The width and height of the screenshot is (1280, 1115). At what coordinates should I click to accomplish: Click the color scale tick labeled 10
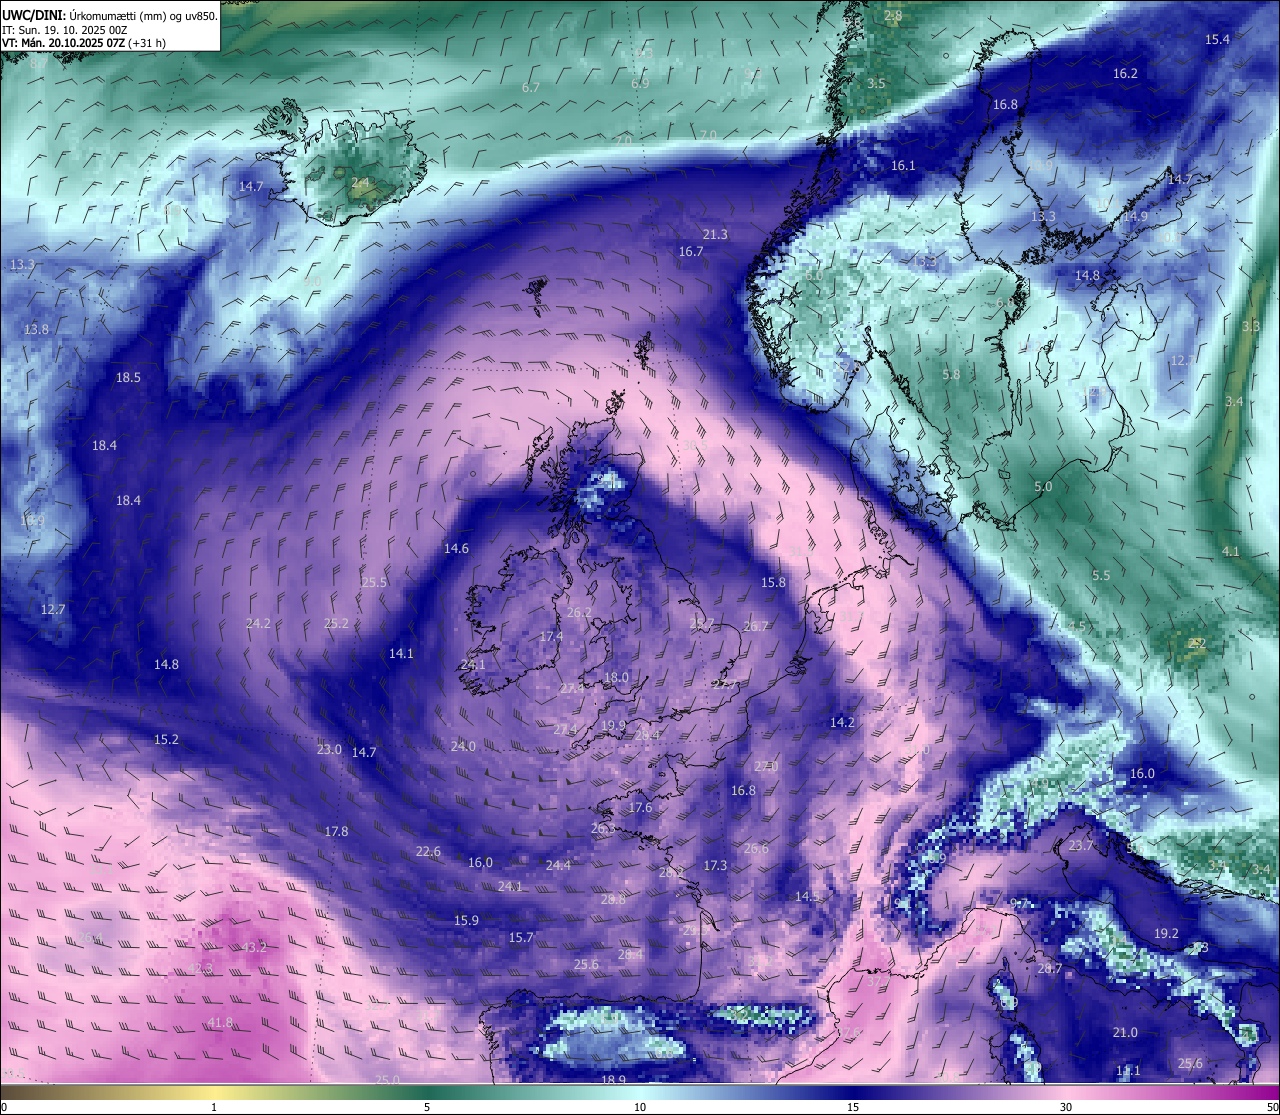(x=640, y=1107)
